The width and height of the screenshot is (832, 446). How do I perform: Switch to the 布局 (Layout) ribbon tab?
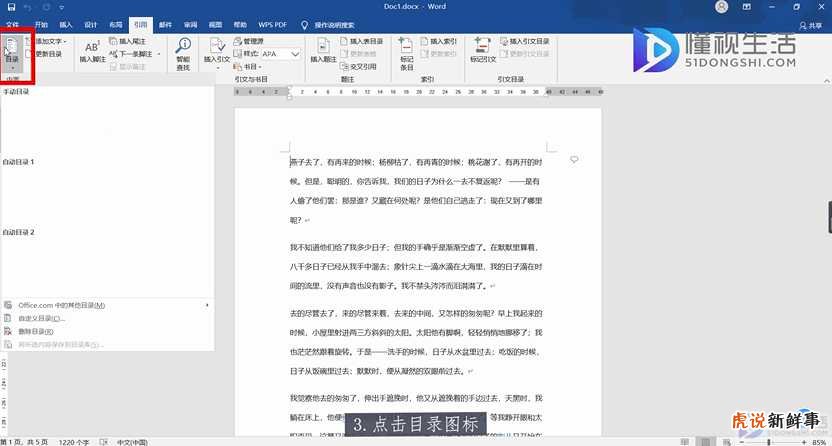[116, 25]
